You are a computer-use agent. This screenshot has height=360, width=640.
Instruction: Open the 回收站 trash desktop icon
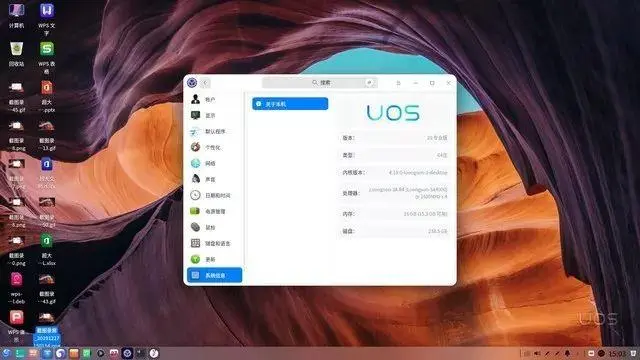click(16, 54)
